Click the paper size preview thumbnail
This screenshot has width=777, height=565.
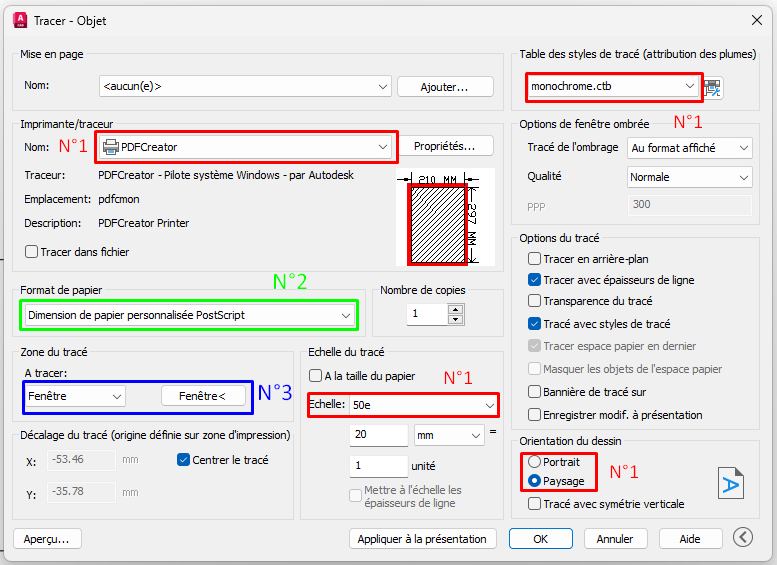(x=444, y=217)
